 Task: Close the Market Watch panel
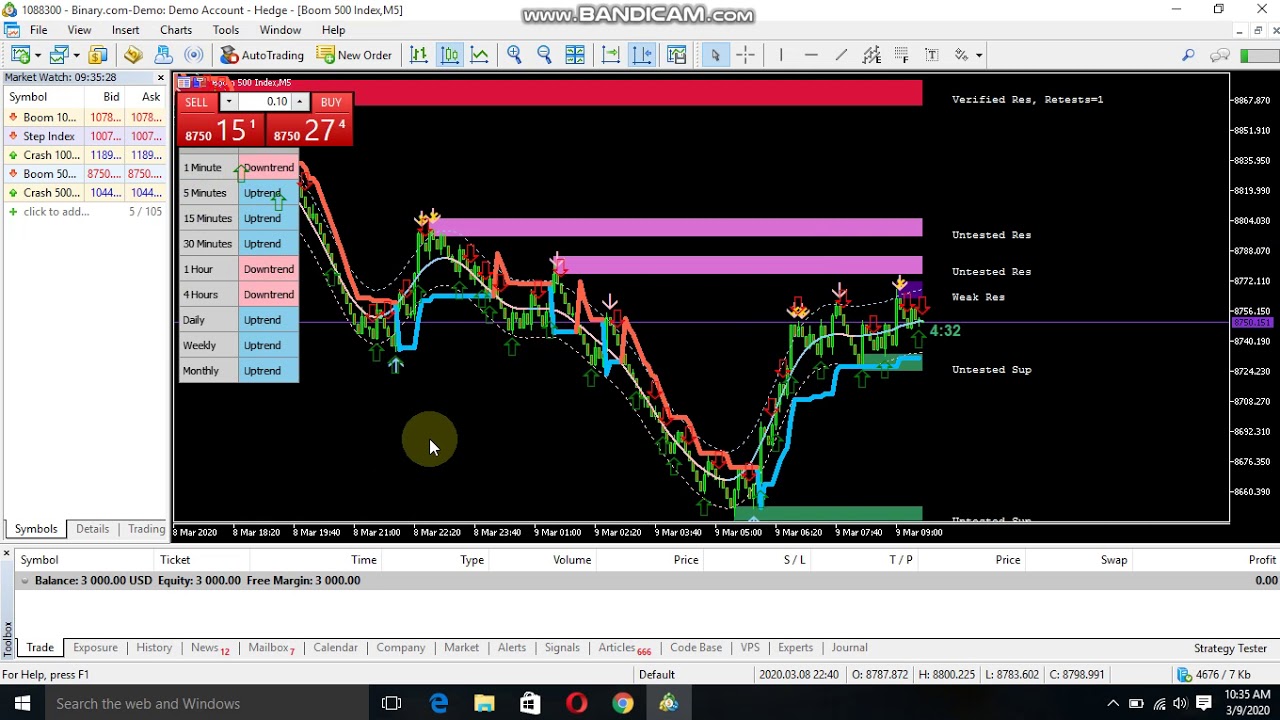coord(160,77)
